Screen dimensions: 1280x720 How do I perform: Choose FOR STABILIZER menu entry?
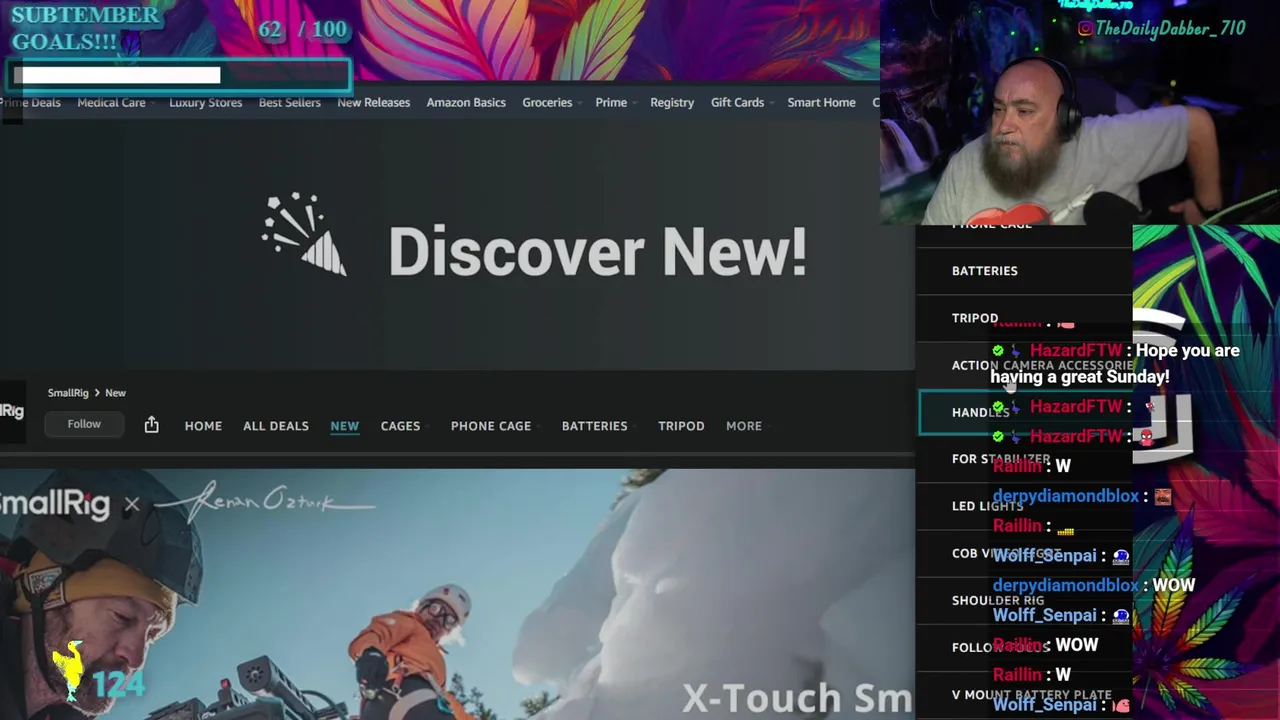(1024, 459)
